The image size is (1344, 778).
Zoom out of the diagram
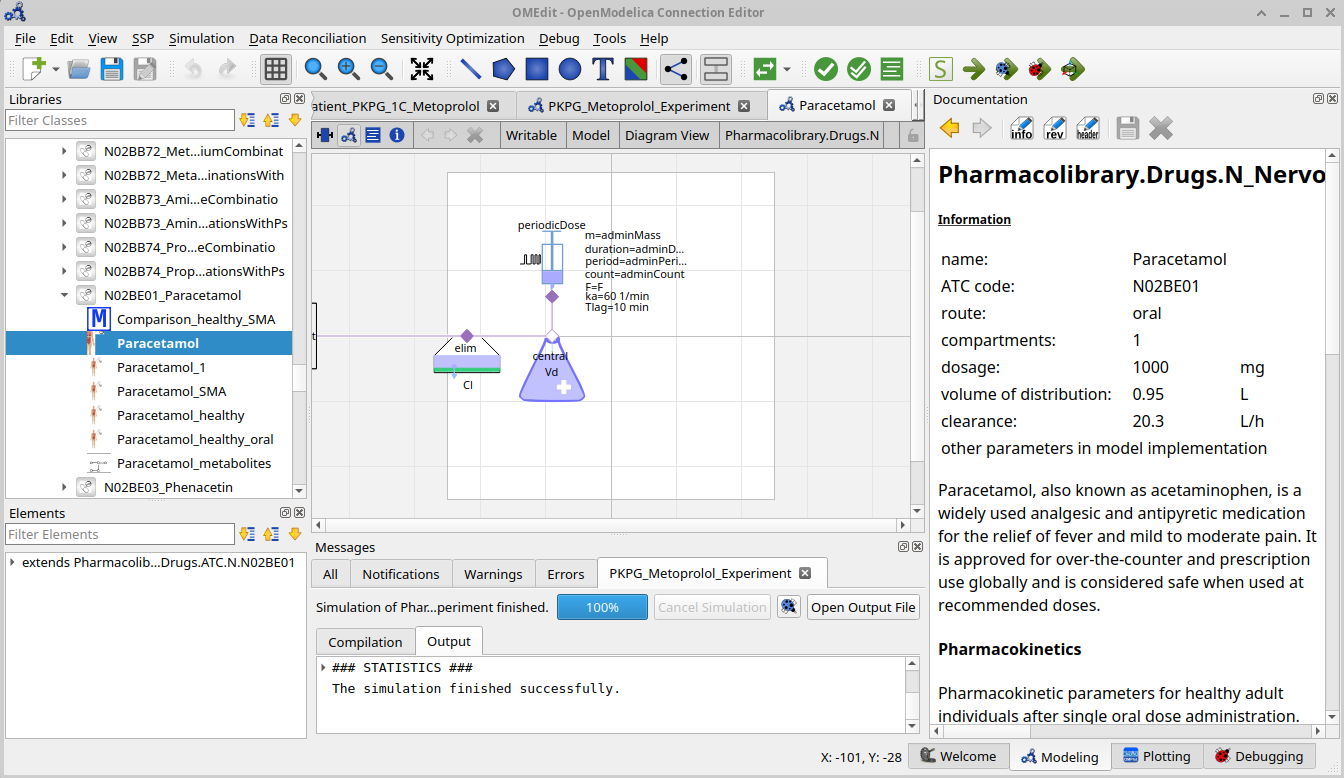pos(382,69)
